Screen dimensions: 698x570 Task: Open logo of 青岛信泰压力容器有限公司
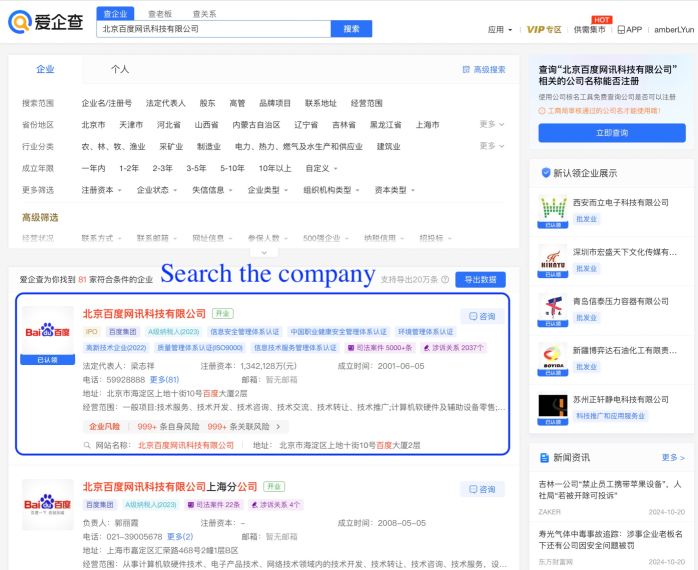(x=553, y=309)
